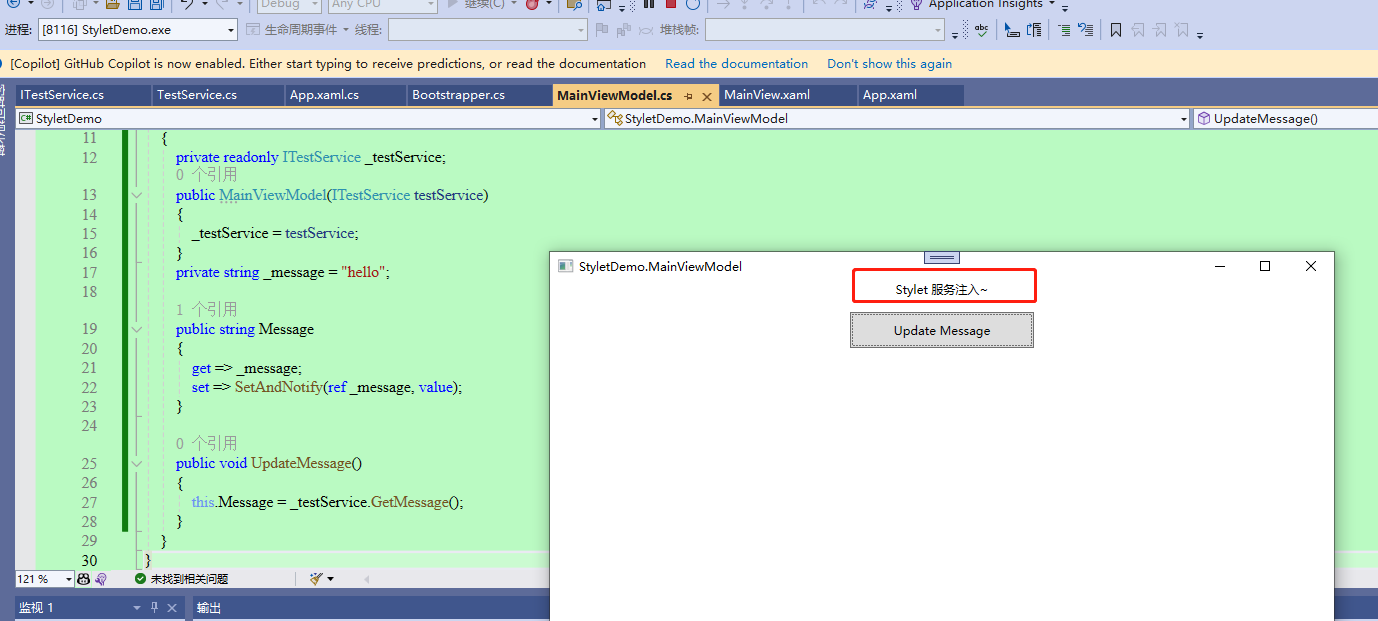Click the StyletDemo window app icon

click(x=565, y=266)
